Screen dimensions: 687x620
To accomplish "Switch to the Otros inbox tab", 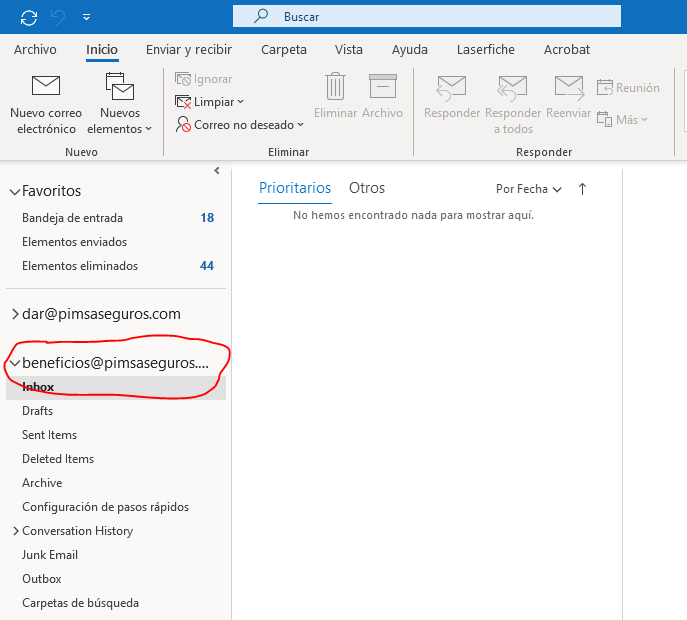I will click(x=367, y=188).
